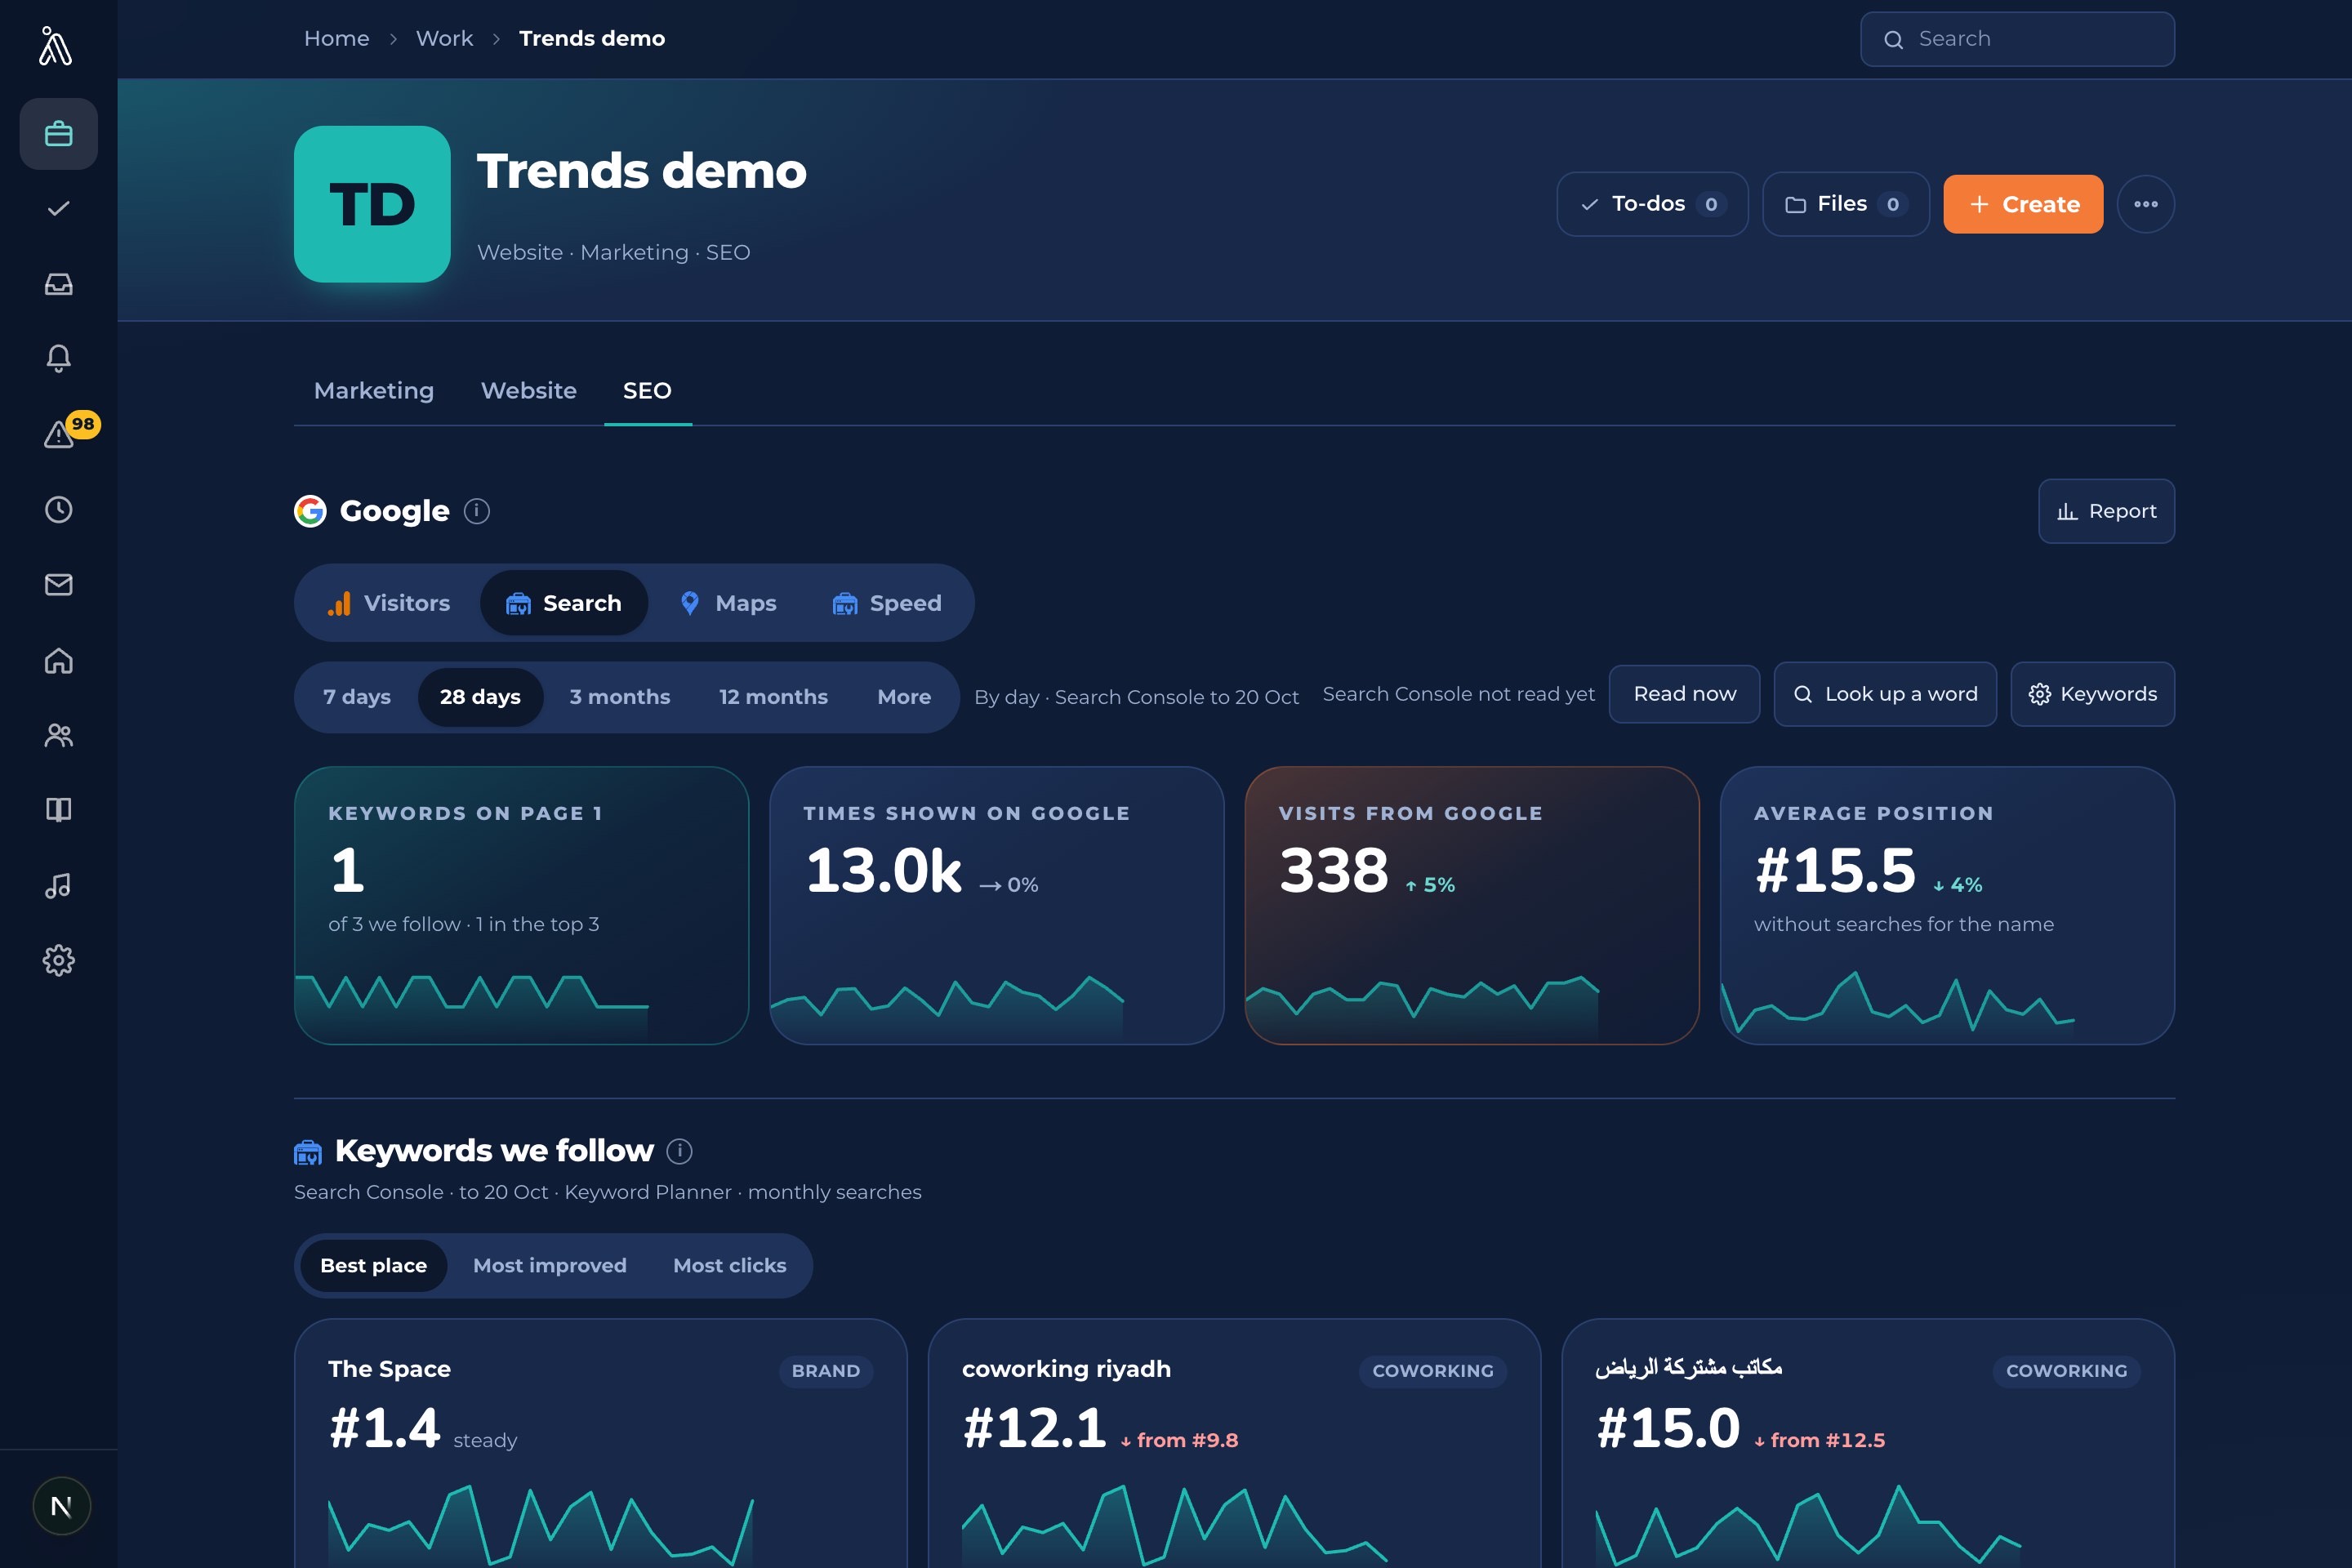Open the settings gear icon in sidebar
Image resolution: width=2352 pixels, height=1568 pixels.
click(x=58, y=960)
